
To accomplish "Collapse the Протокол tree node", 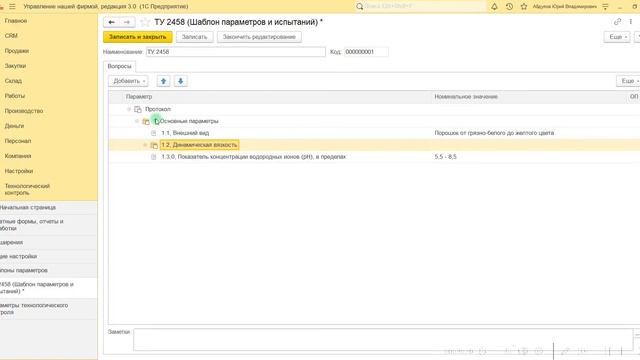I will [x=129, y=109].
